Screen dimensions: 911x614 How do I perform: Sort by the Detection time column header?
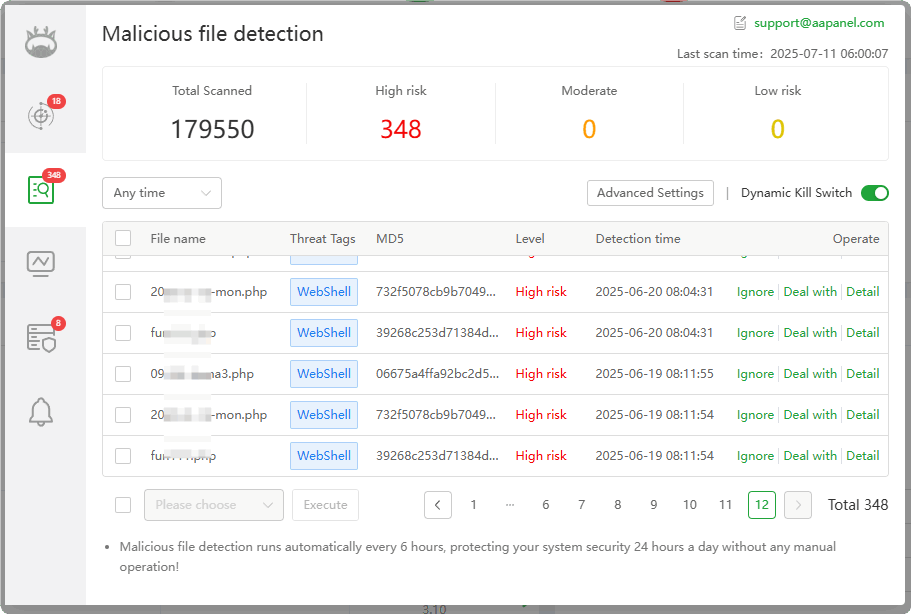tap(637, 238)
